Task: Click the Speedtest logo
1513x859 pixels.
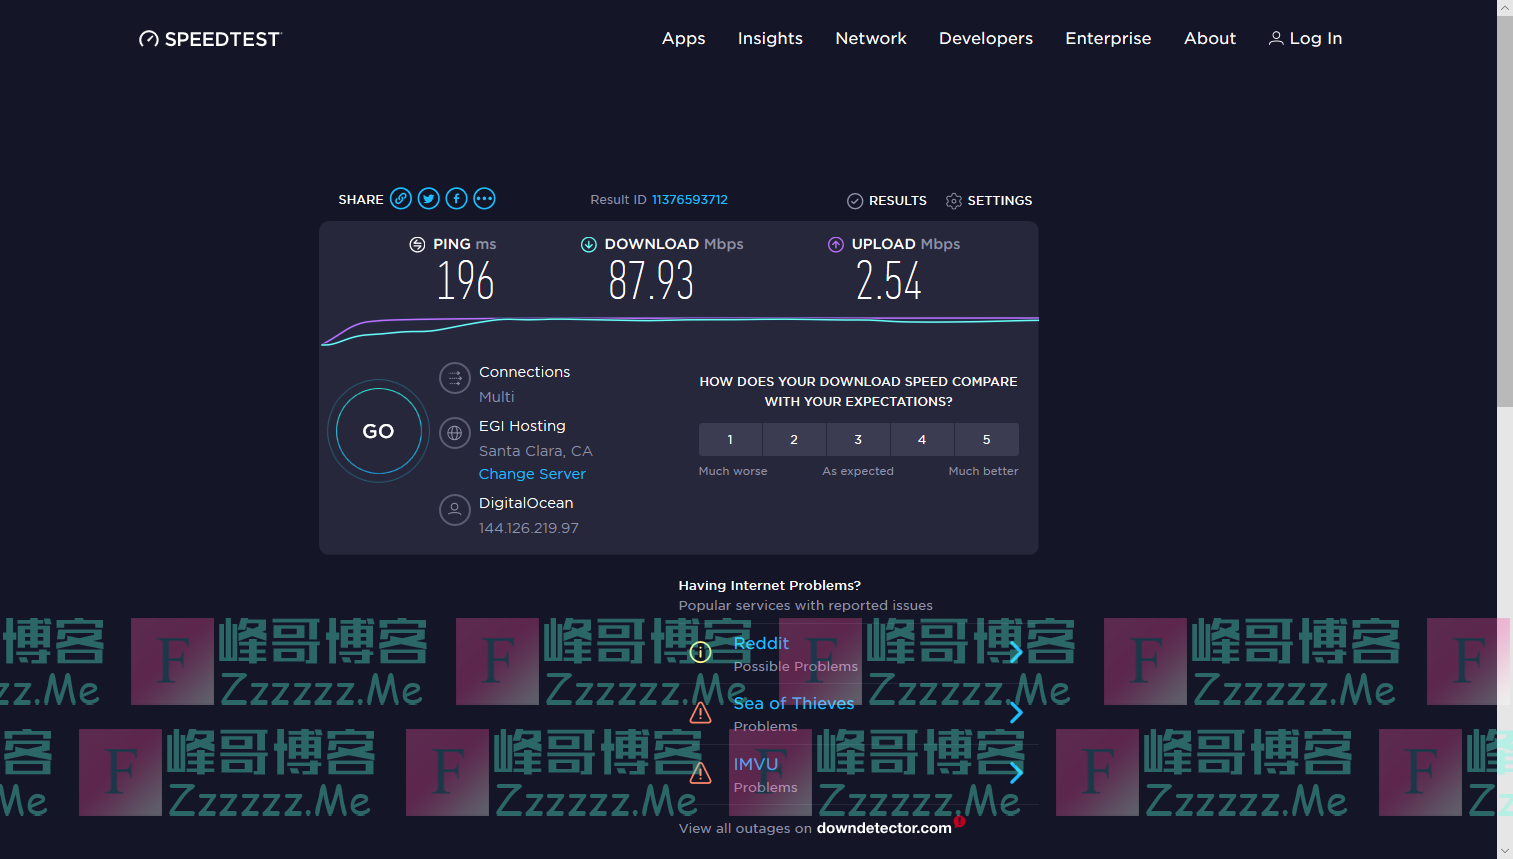Action: click(210, 39)
